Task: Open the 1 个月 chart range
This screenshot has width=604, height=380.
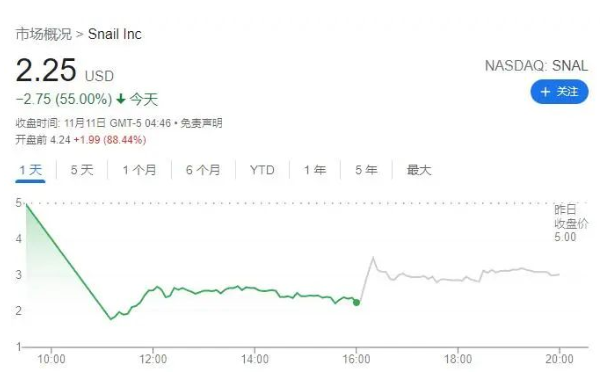Action: (x=139, y=170)
